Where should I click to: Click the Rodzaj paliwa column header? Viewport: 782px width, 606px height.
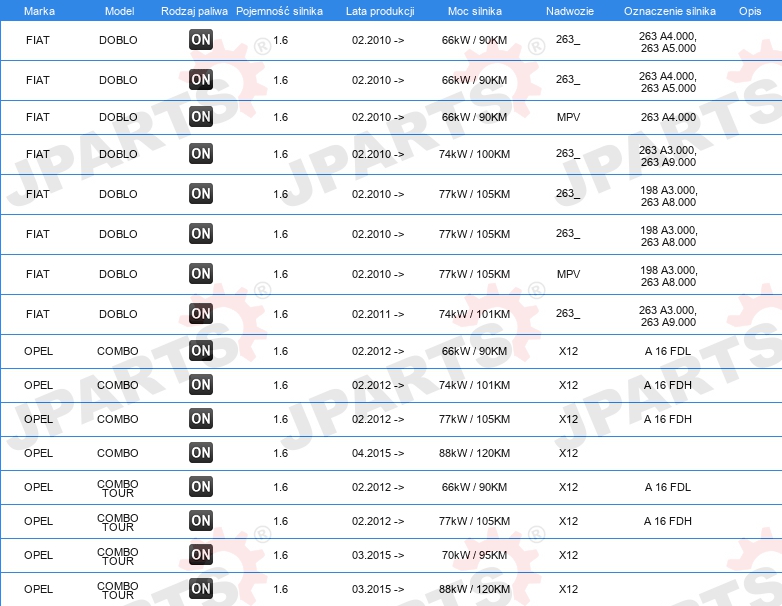(x=194, y=11)
